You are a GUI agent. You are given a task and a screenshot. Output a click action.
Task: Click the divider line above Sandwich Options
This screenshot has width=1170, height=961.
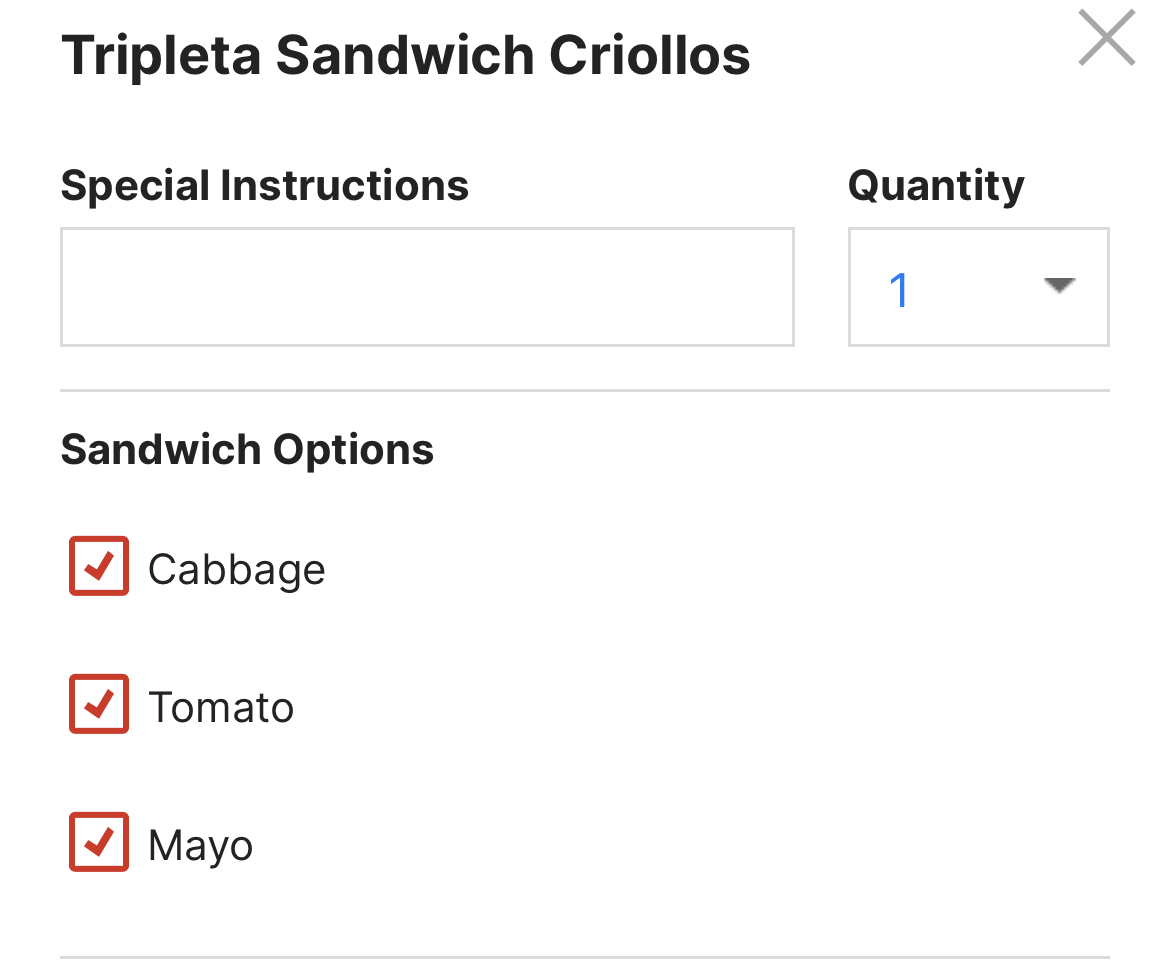tap(584, 391)
